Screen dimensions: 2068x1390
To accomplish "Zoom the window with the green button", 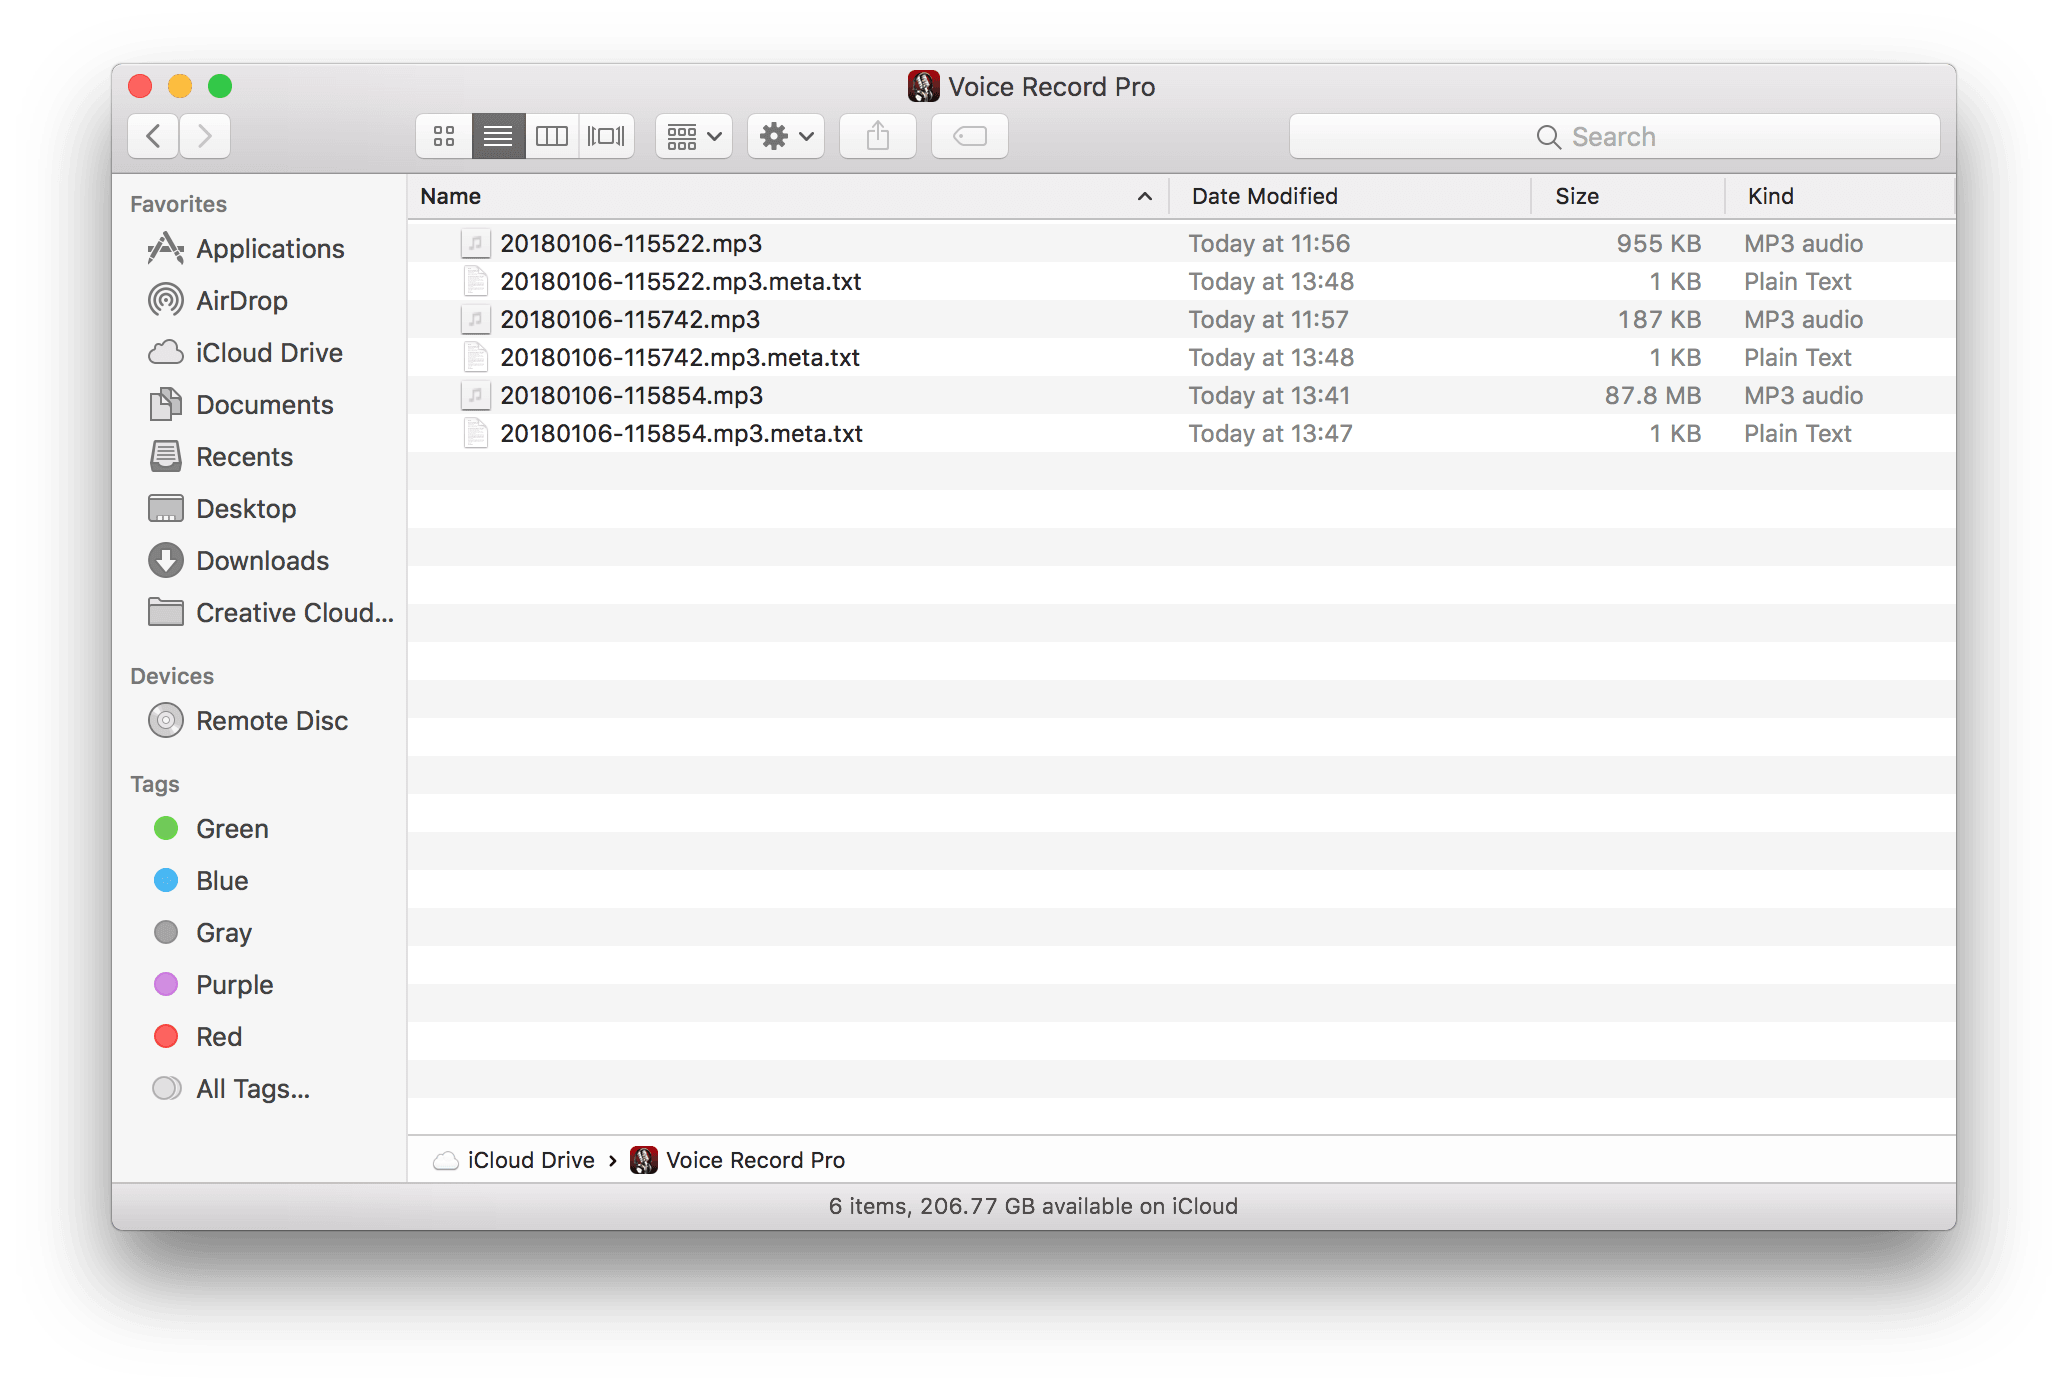I will click(220, 87).
